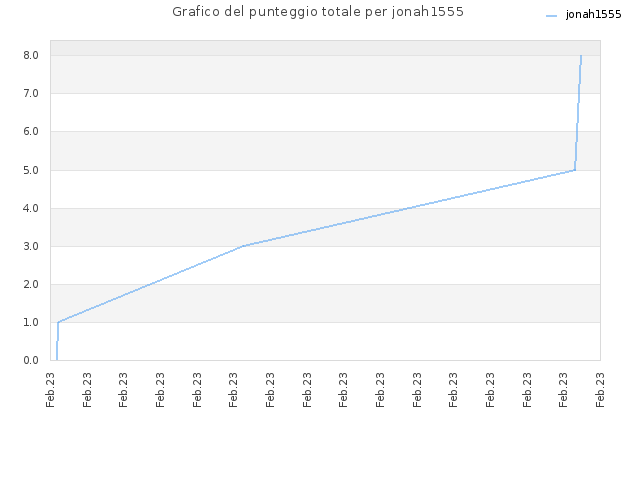Click the 3.0 y-axis label

[31, 246]
